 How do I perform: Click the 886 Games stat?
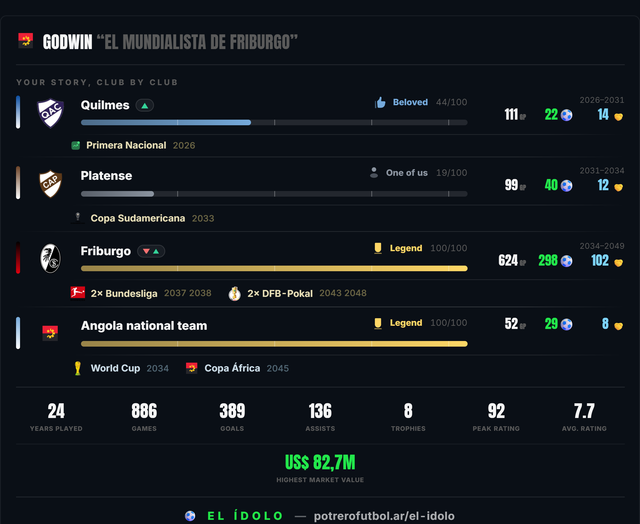144,417
